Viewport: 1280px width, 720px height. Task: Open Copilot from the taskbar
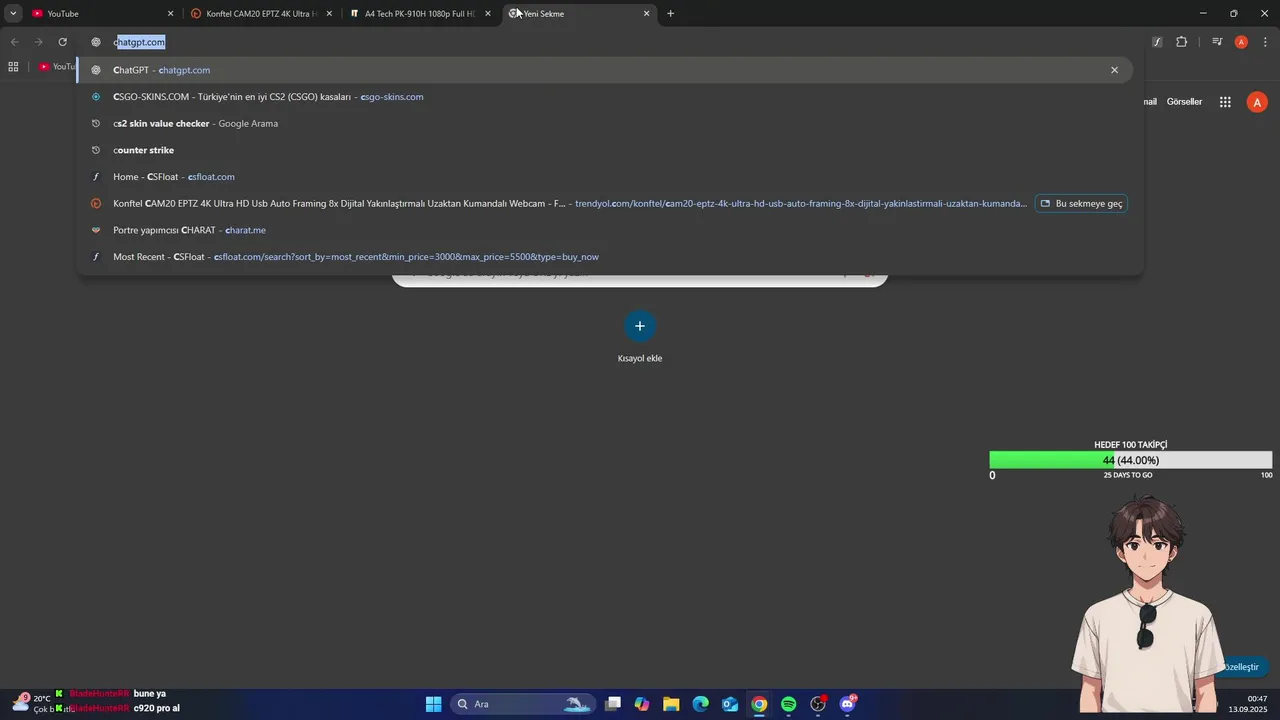(642, 704)
